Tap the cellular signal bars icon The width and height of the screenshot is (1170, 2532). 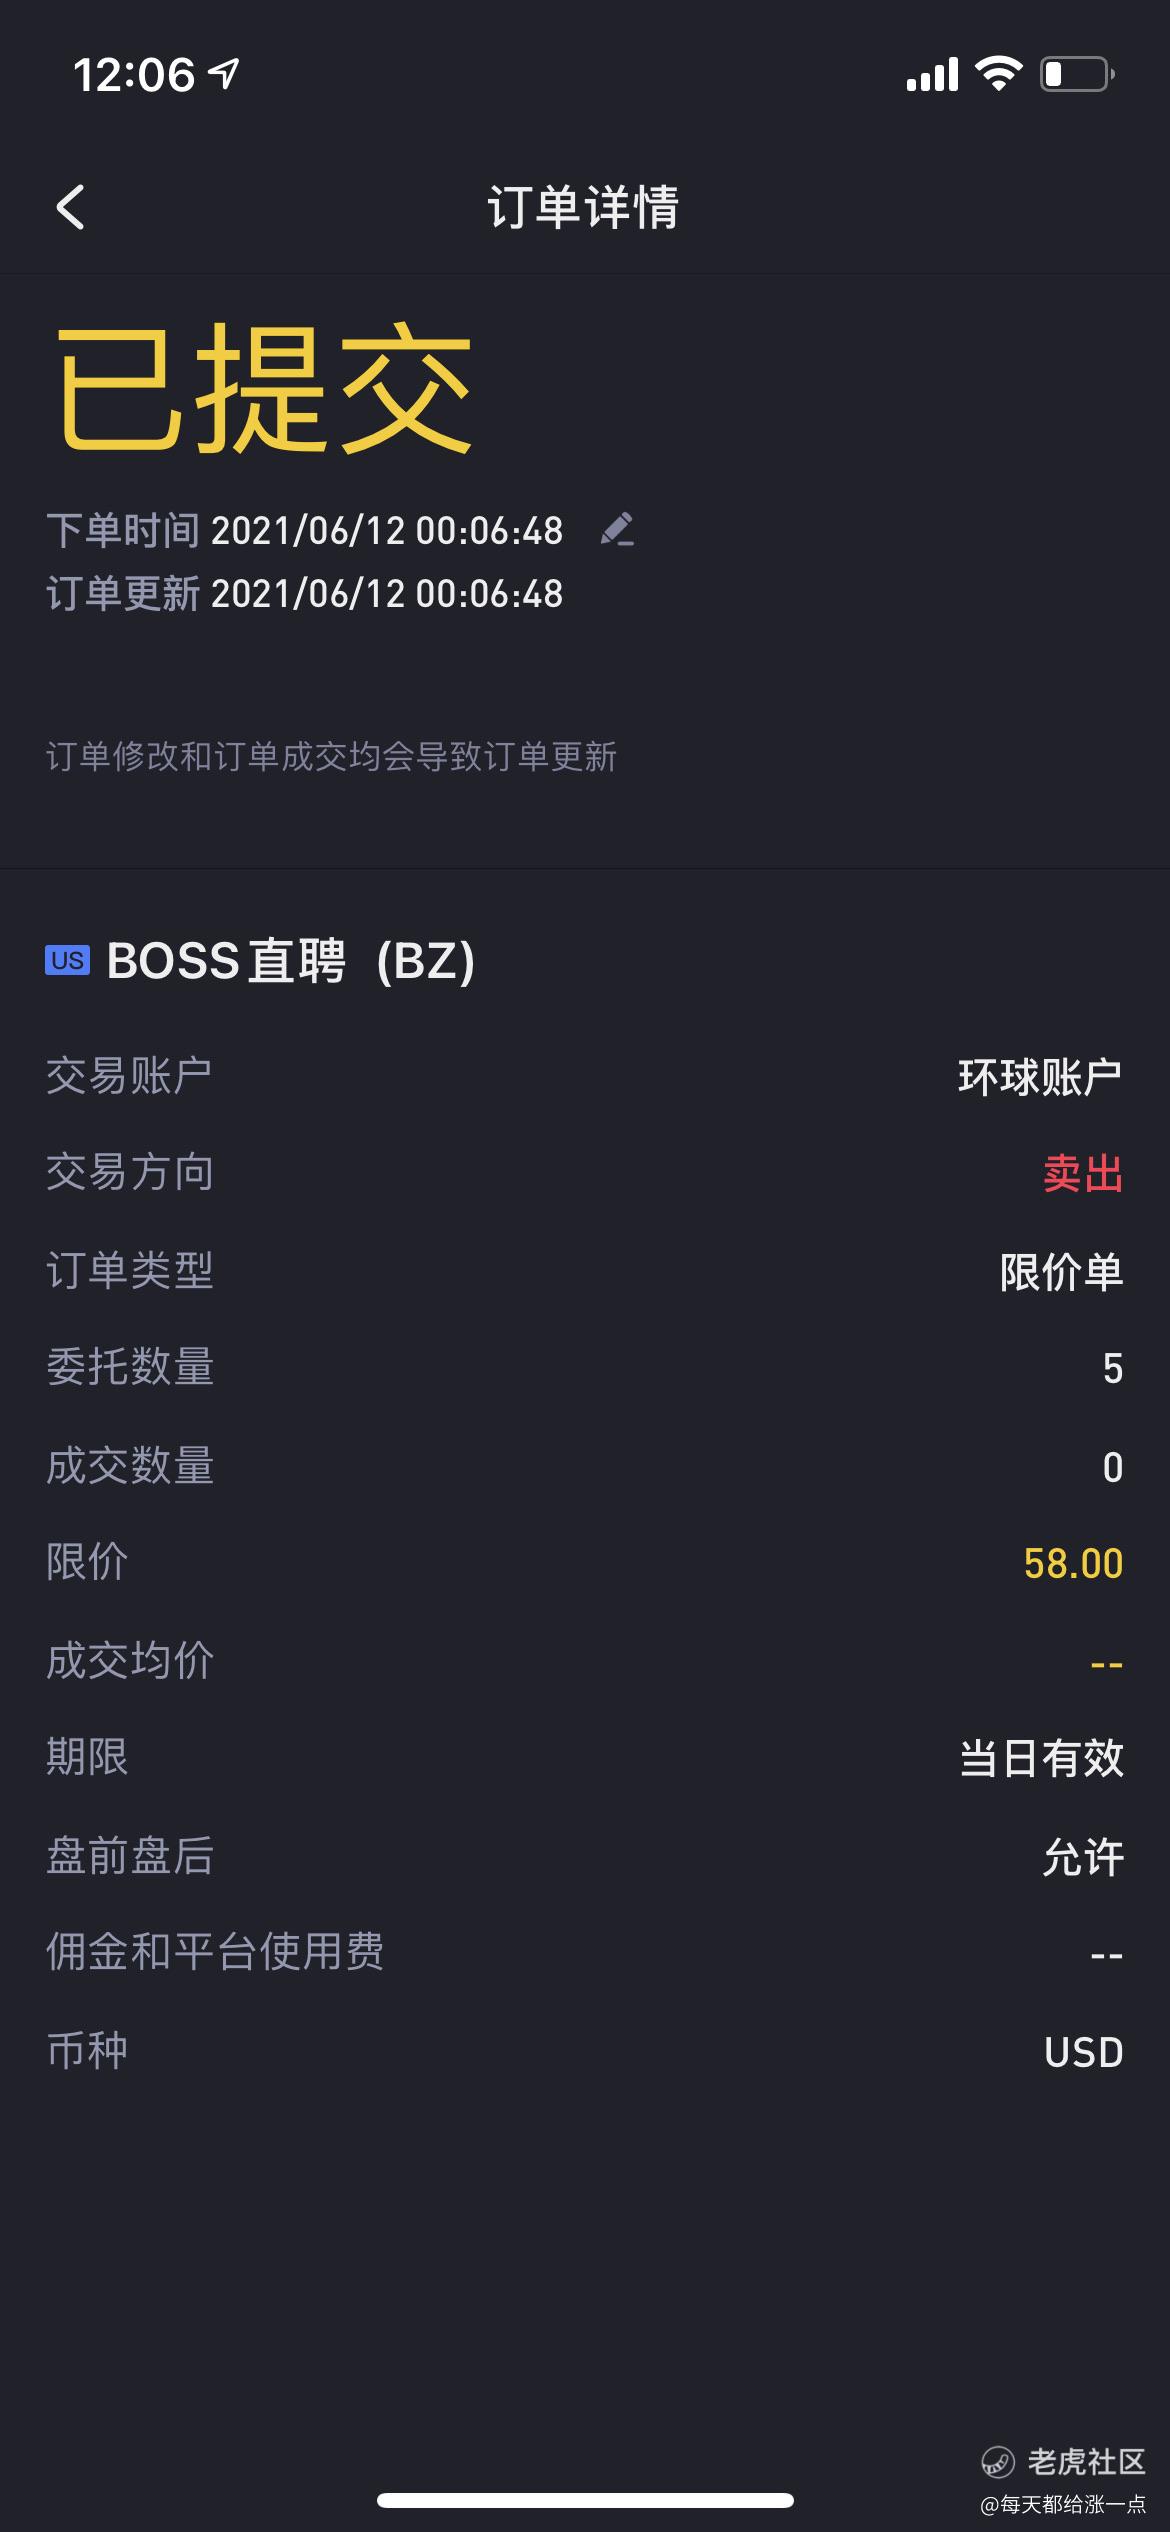click(932, 74)
